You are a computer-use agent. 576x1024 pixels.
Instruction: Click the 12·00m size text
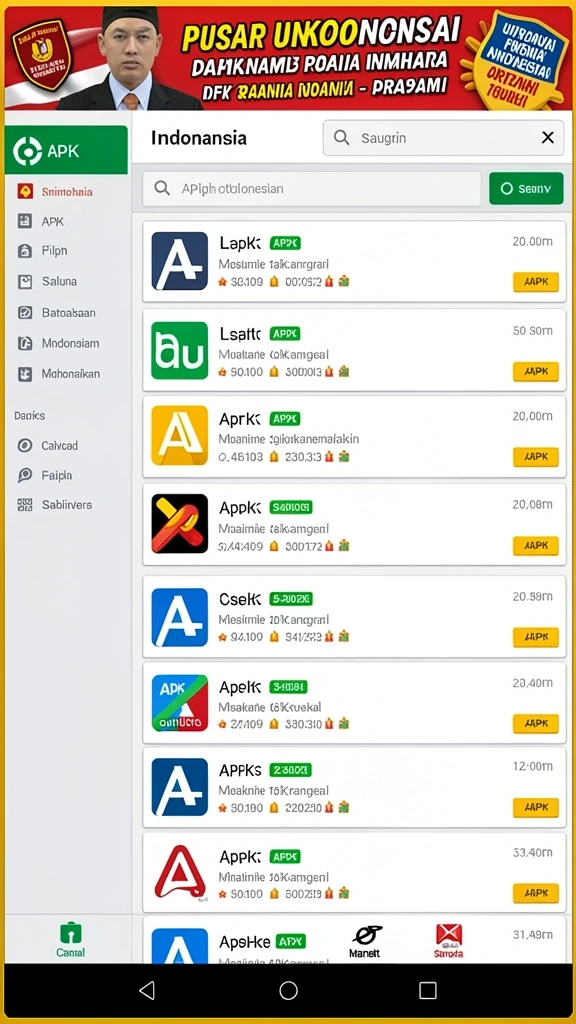pos(533,769)
